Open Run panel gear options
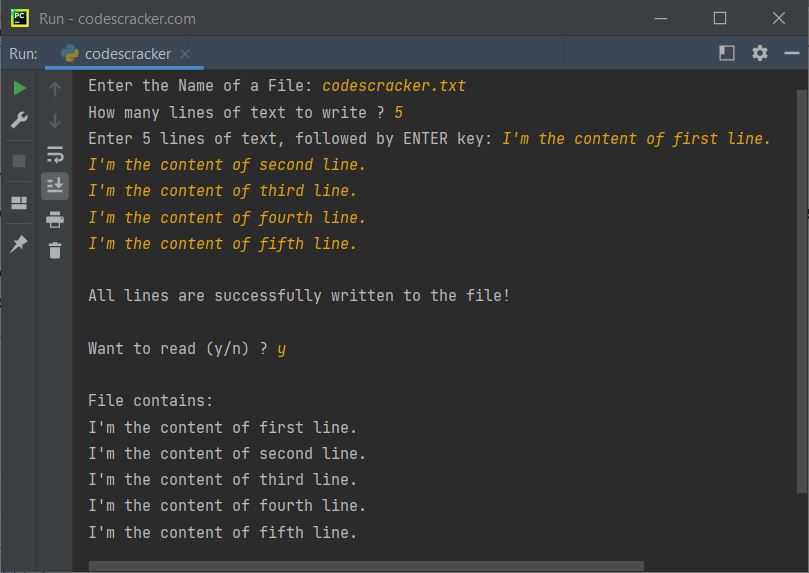Image resolution: width=809 pixels, height=573 pixels. point(759,53)
